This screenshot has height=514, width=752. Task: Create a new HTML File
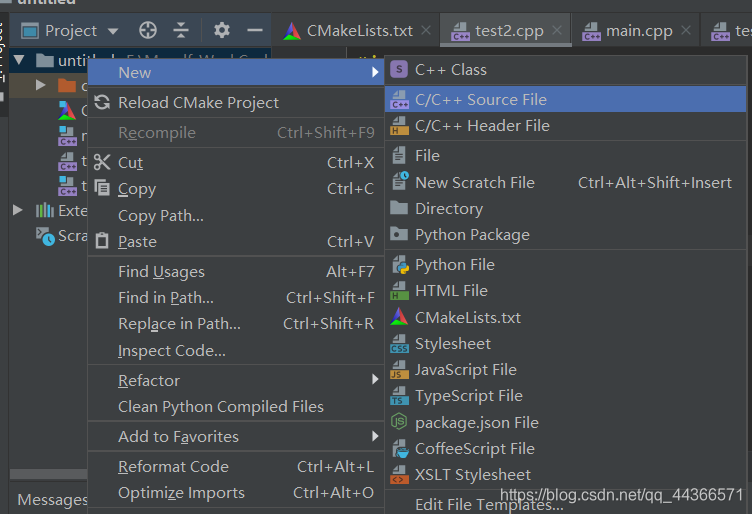(x=565, y=291)
